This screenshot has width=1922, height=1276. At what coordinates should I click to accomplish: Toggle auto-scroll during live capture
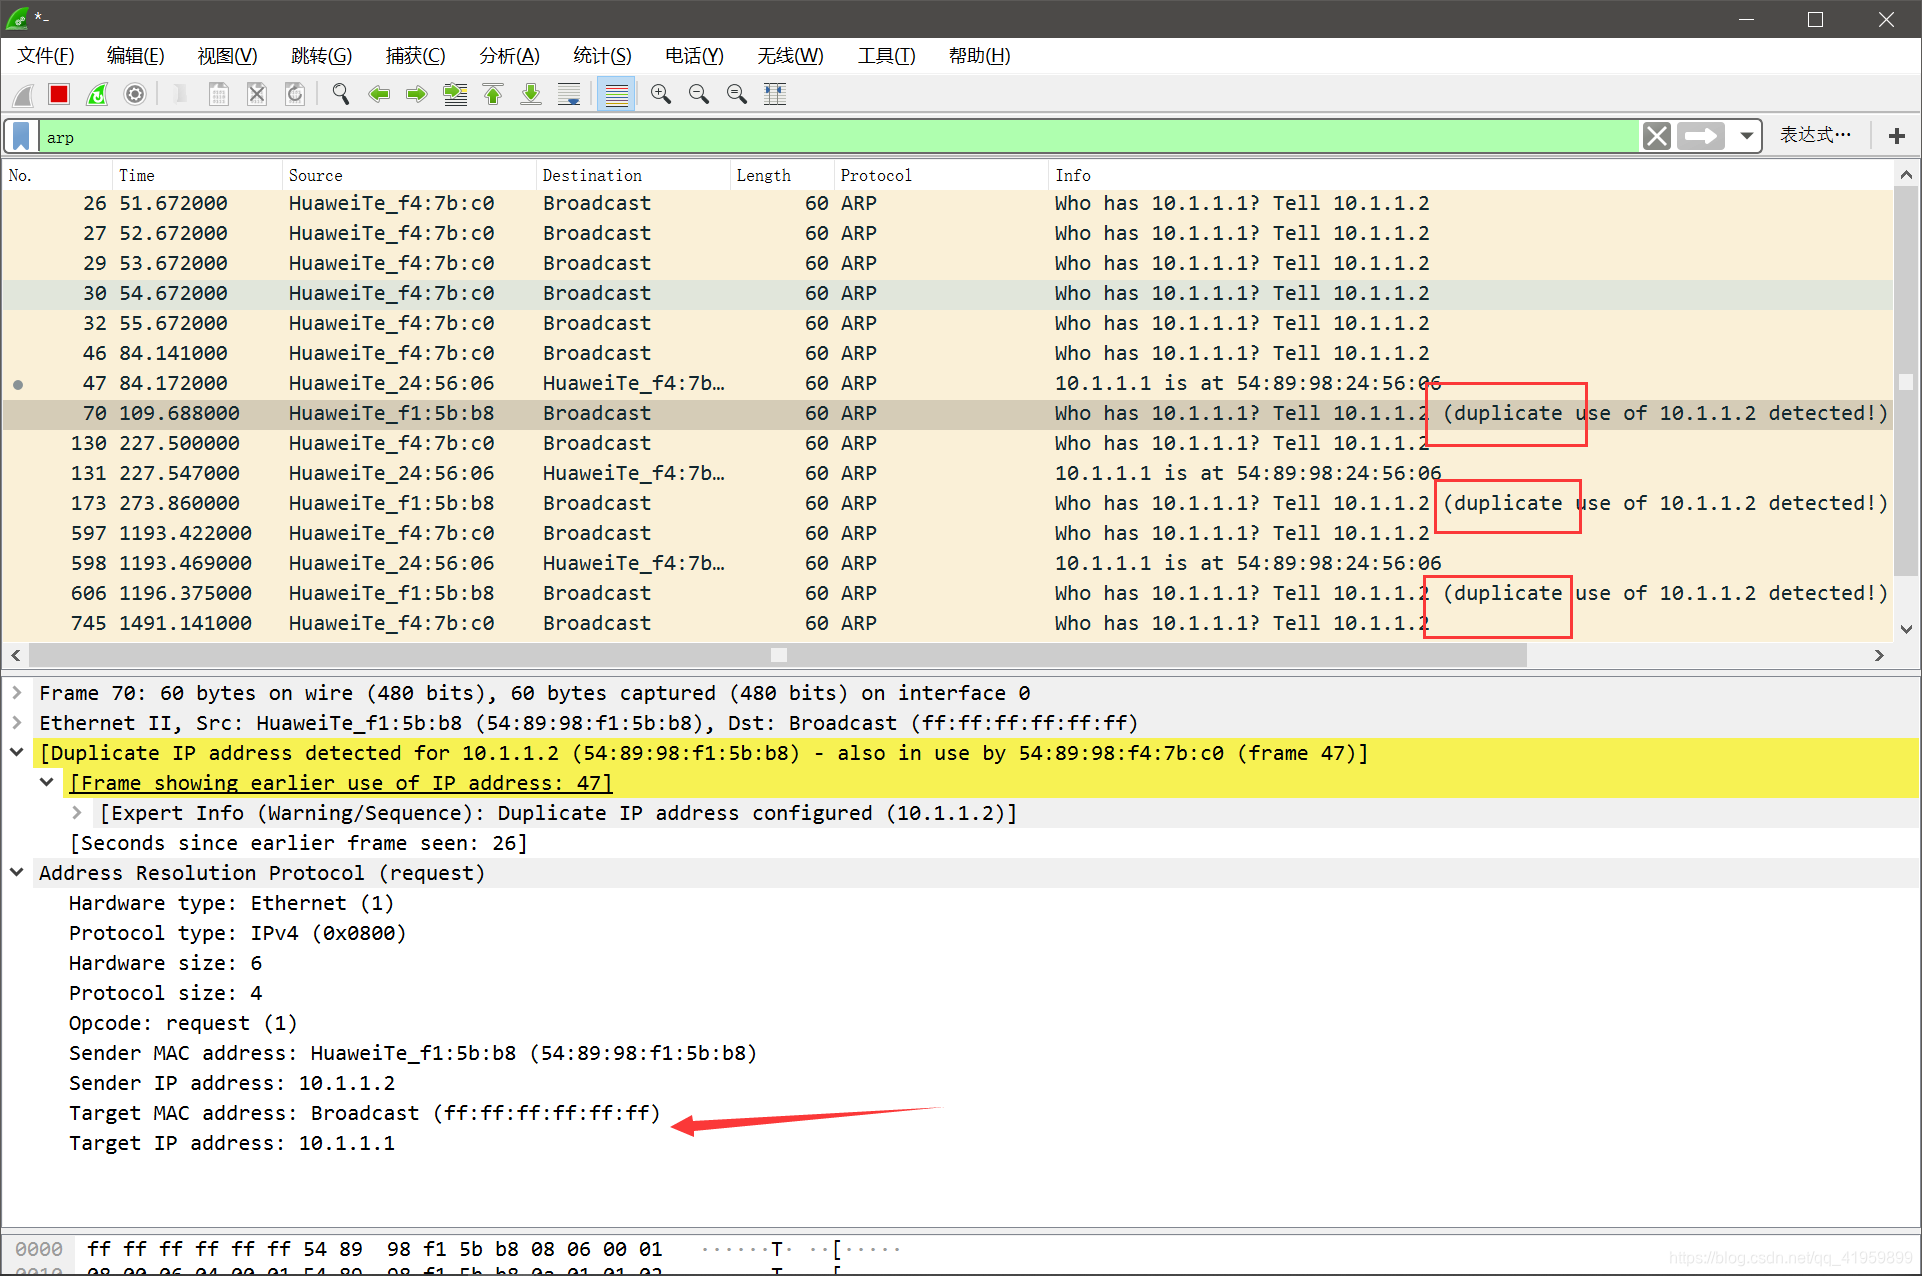(x=569, y=94)
